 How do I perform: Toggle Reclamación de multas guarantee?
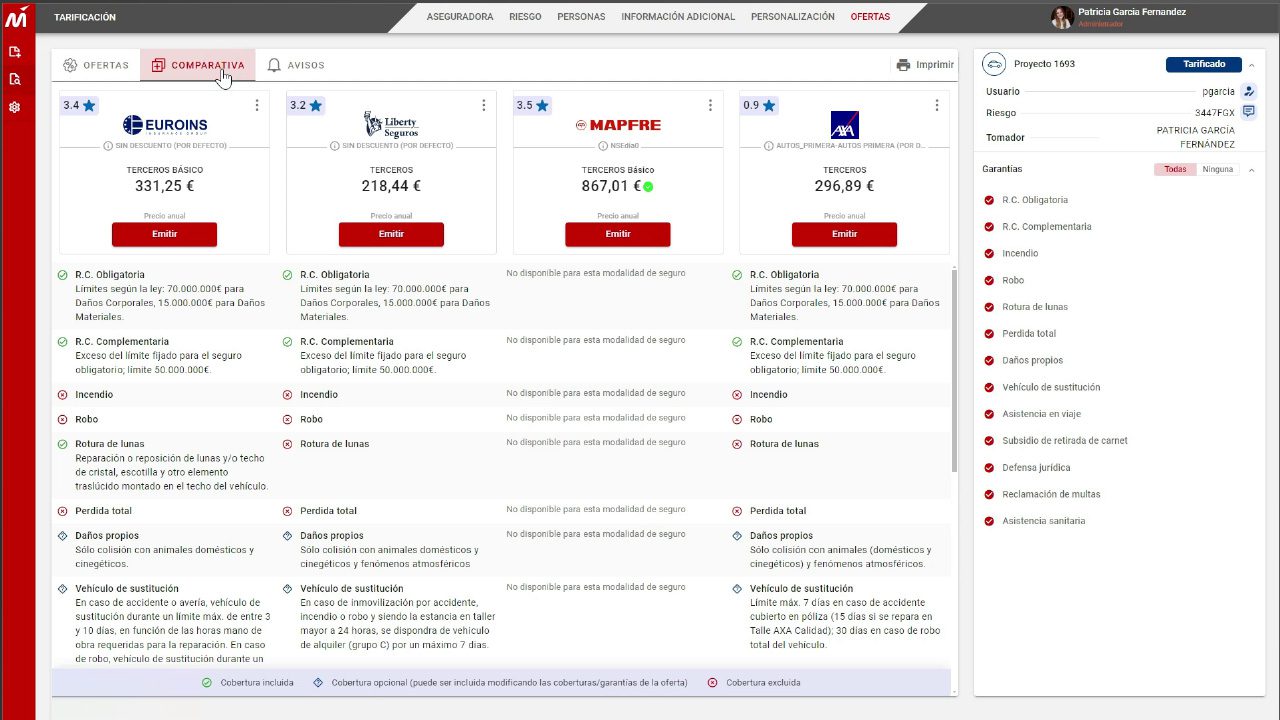pyautogui.click(x=989, y=494)
